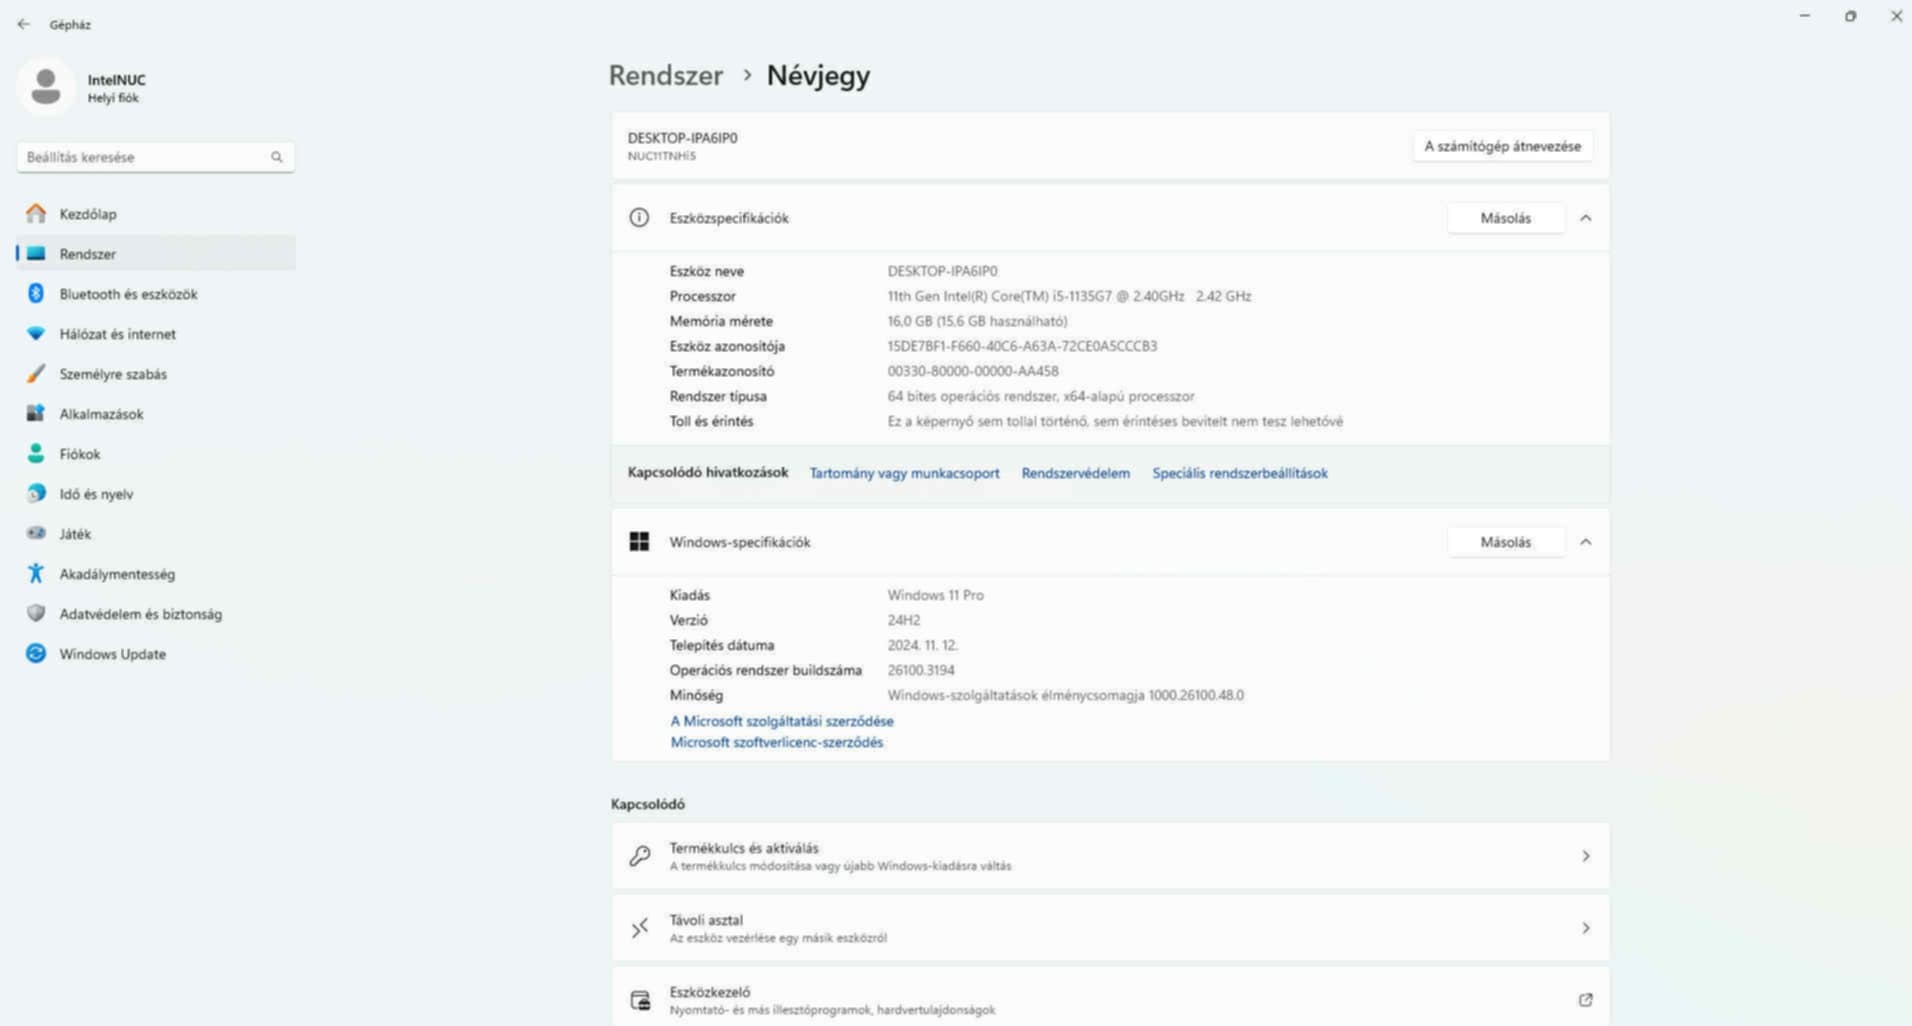
Task: Copy device specs with the Másolás button
Action: [x=1505, y=218]
